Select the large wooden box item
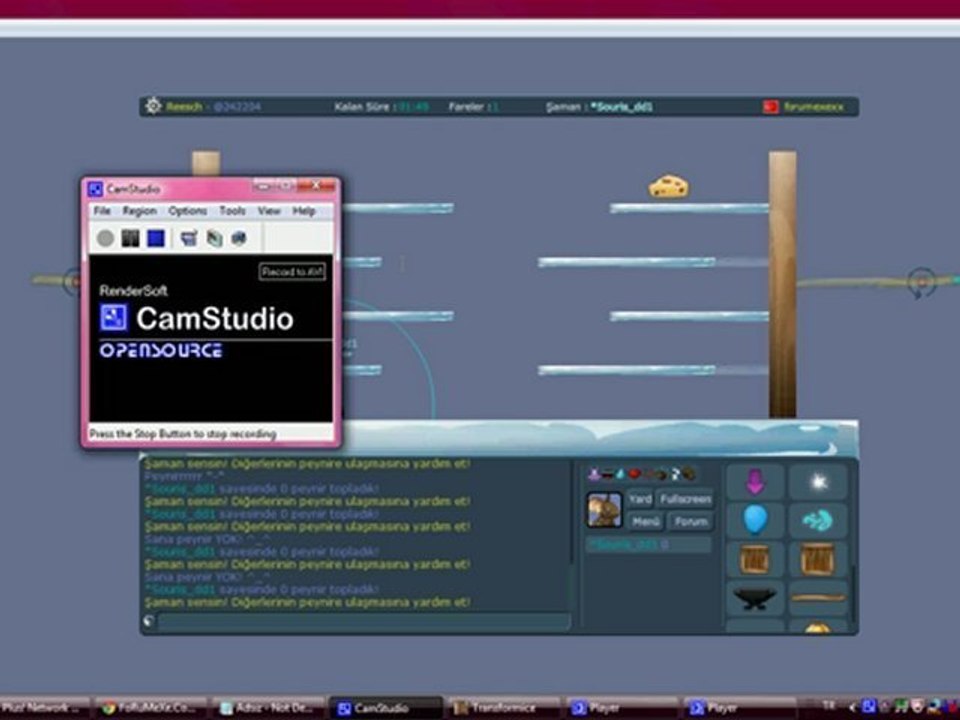The height and width of the screenshot is (720, 960). click(818, 559)
